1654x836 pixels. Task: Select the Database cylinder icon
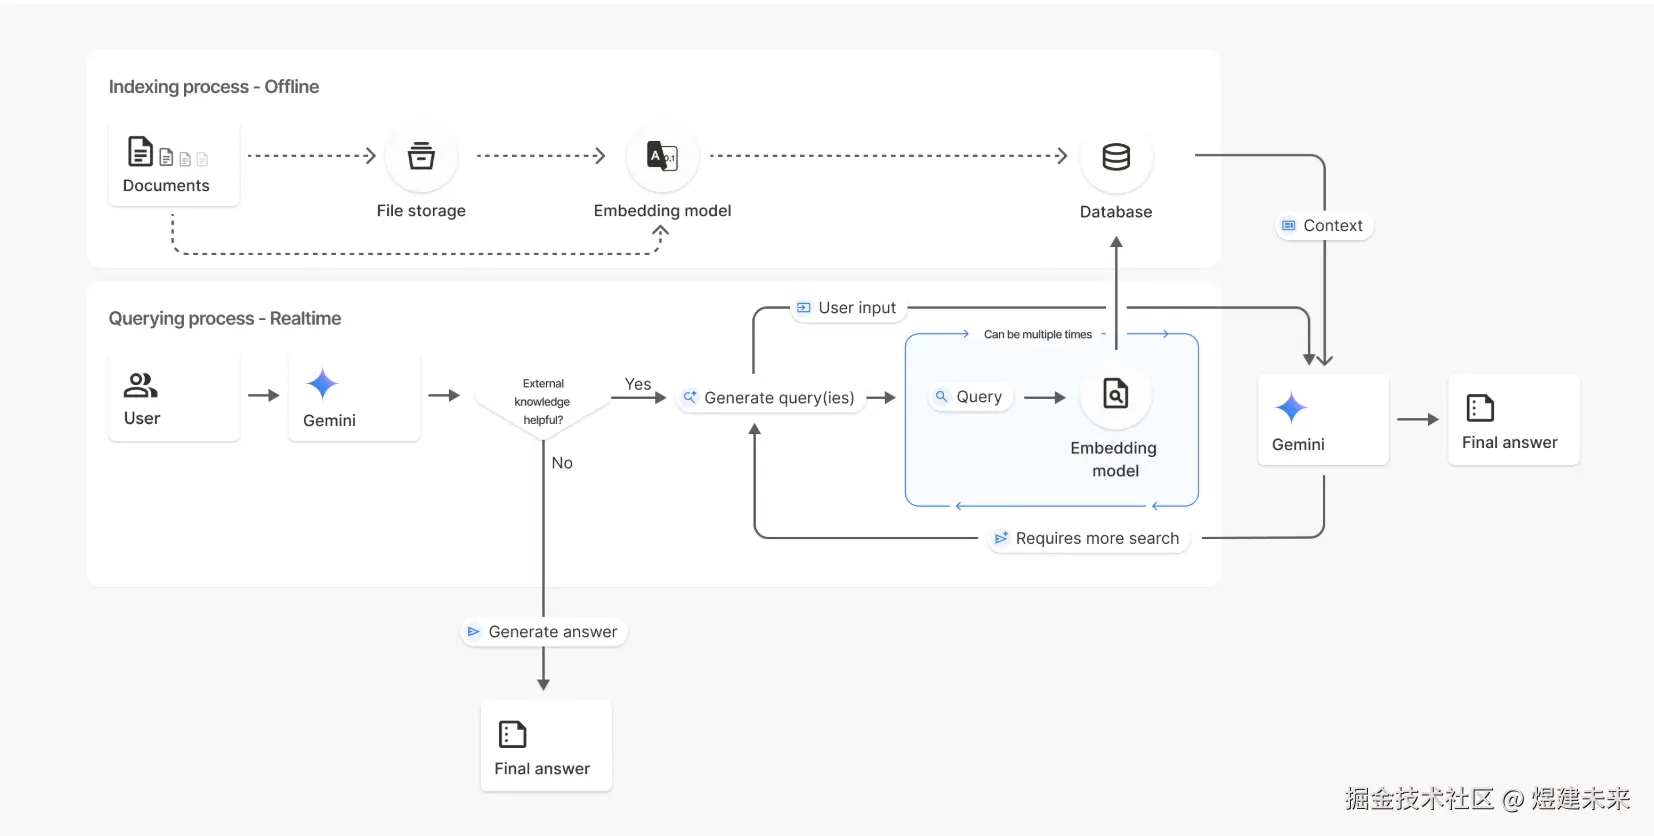pyautogui.click(x=1116, y=157)
